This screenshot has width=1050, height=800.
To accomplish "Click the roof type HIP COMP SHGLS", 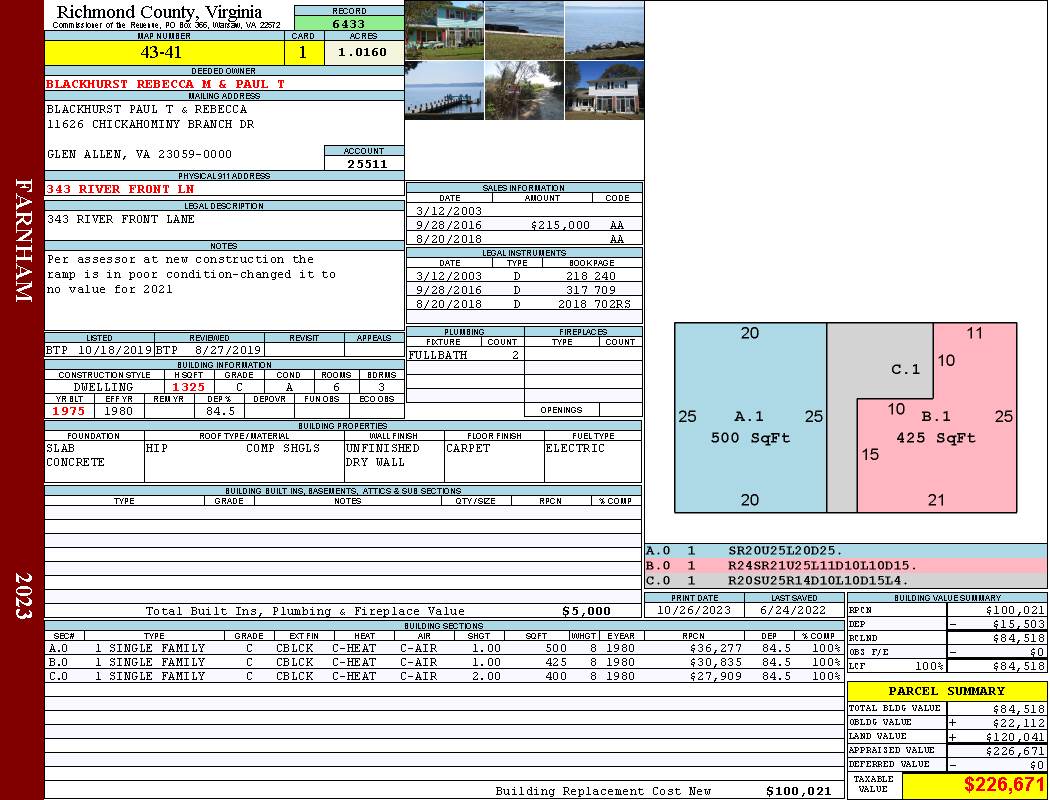I will coord(233,449).
